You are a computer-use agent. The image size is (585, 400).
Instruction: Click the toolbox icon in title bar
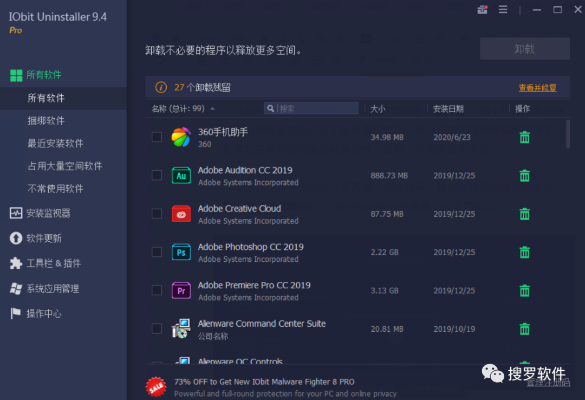[482, 9]
